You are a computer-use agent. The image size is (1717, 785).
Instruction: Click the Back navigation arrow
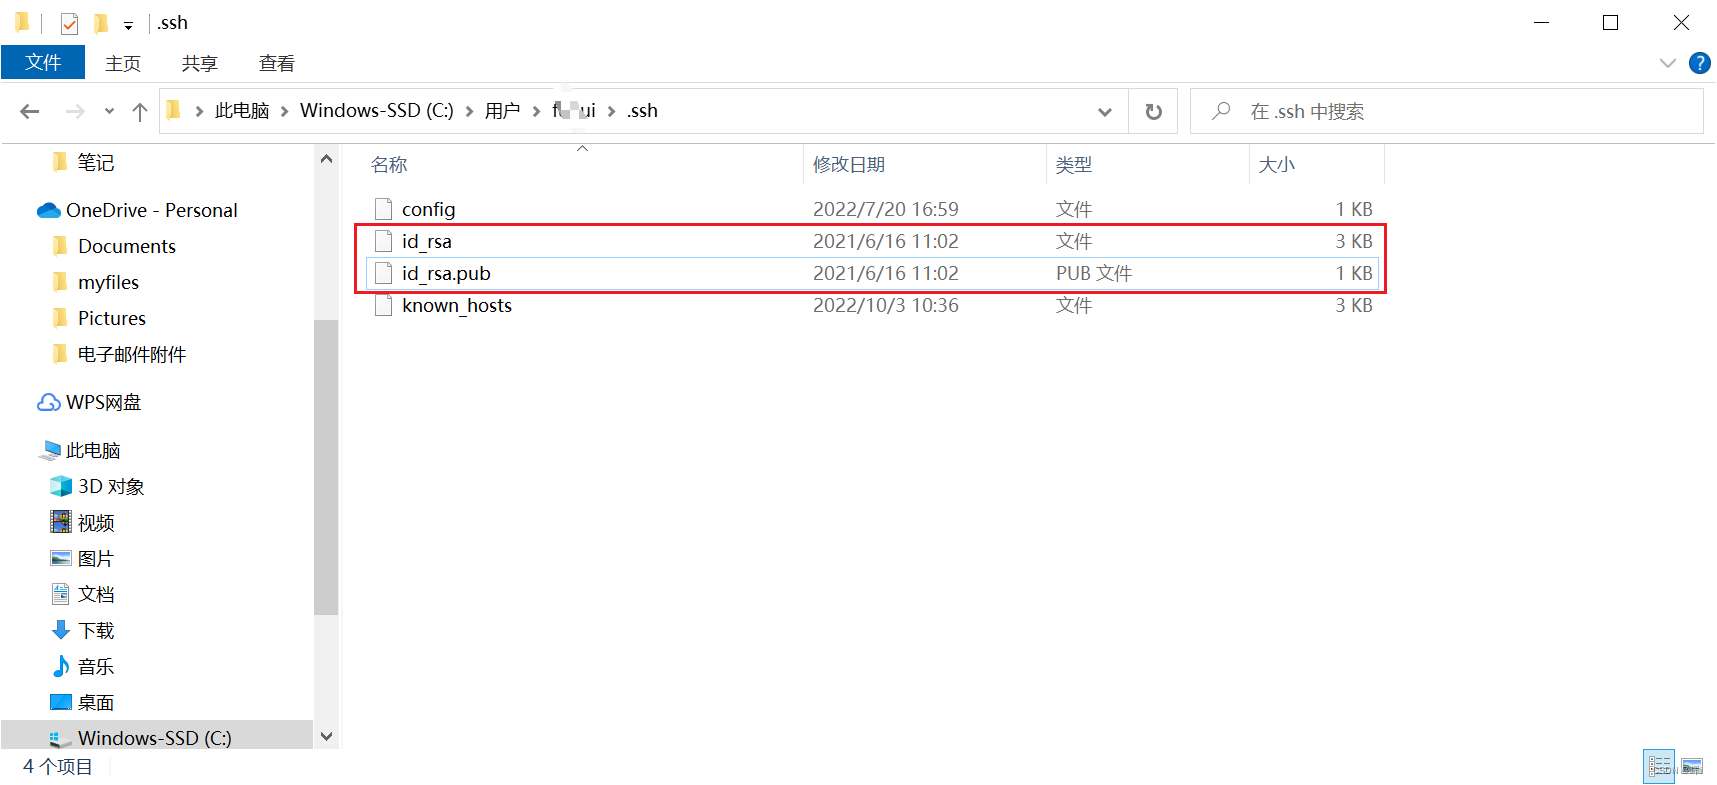[30, 111]
